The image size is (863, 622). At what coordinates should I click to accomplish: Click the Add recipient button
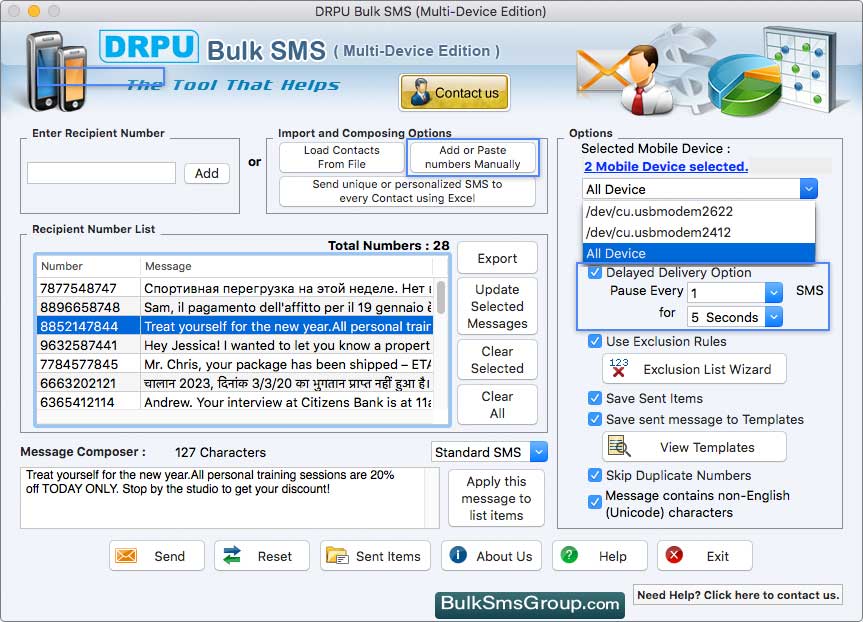coord(206,173)
